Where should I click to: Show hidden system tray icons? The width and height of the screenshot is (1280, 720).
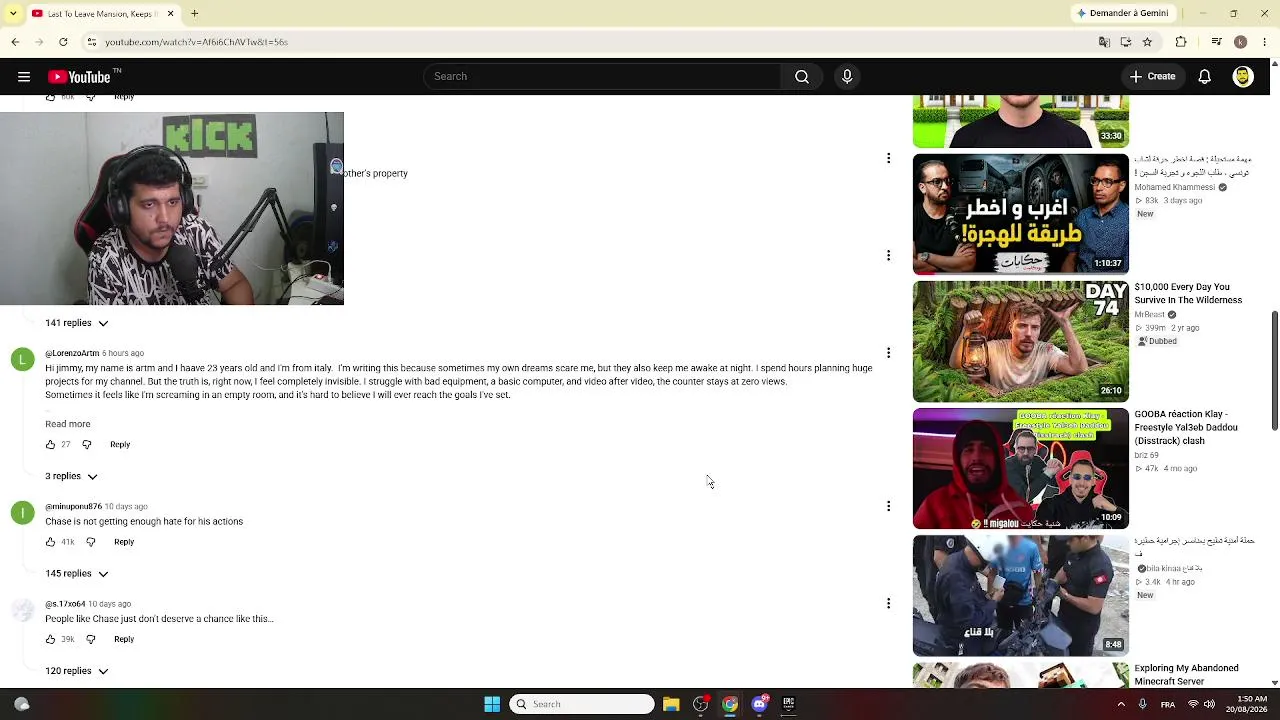pyautogui.click(x=1121, y=704)
